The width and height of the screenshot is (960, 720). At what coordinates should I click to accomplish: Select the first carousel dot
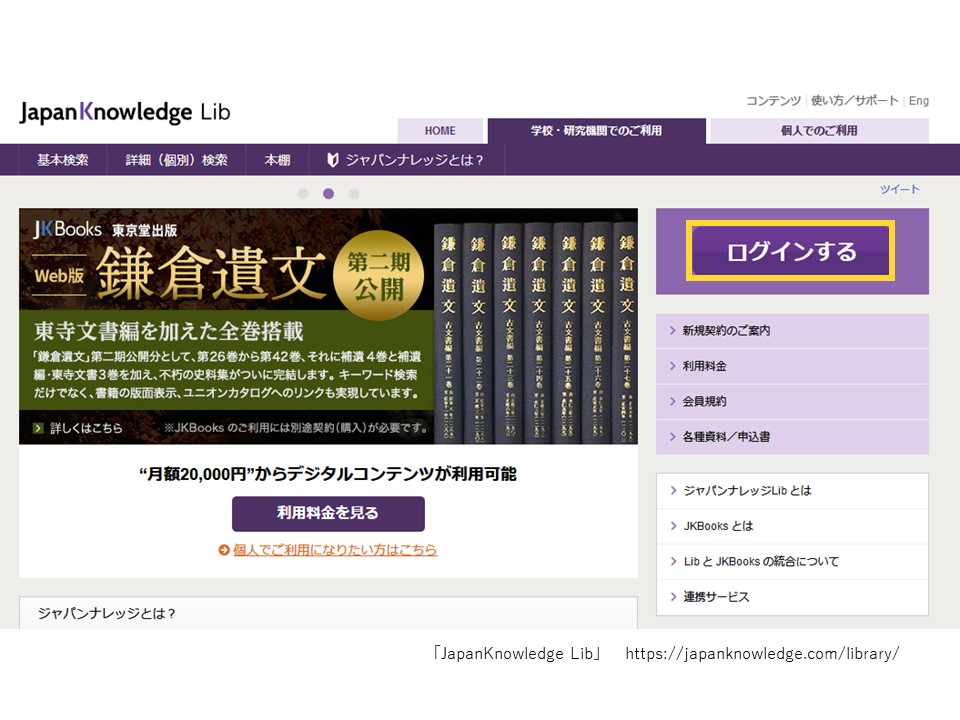pos(302,193)
